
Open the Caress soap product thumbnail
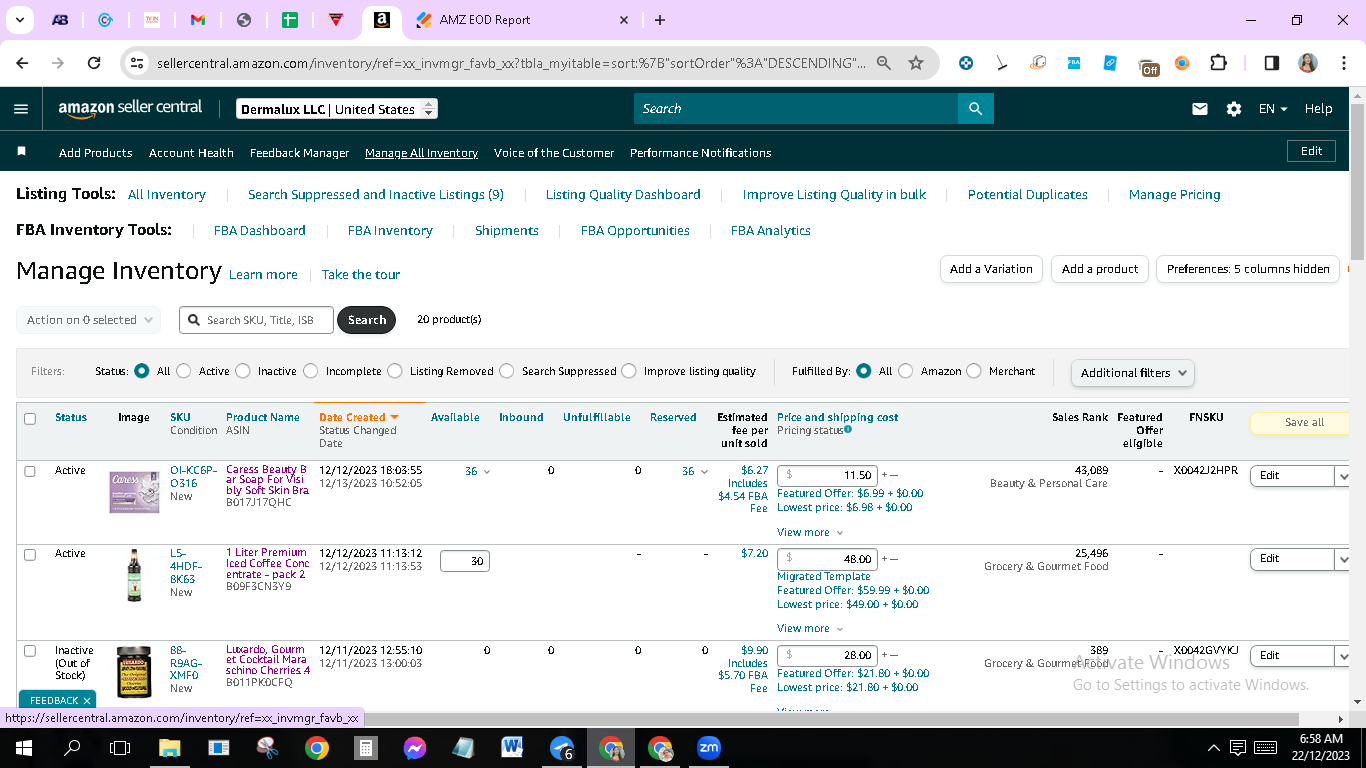(134, 492)
